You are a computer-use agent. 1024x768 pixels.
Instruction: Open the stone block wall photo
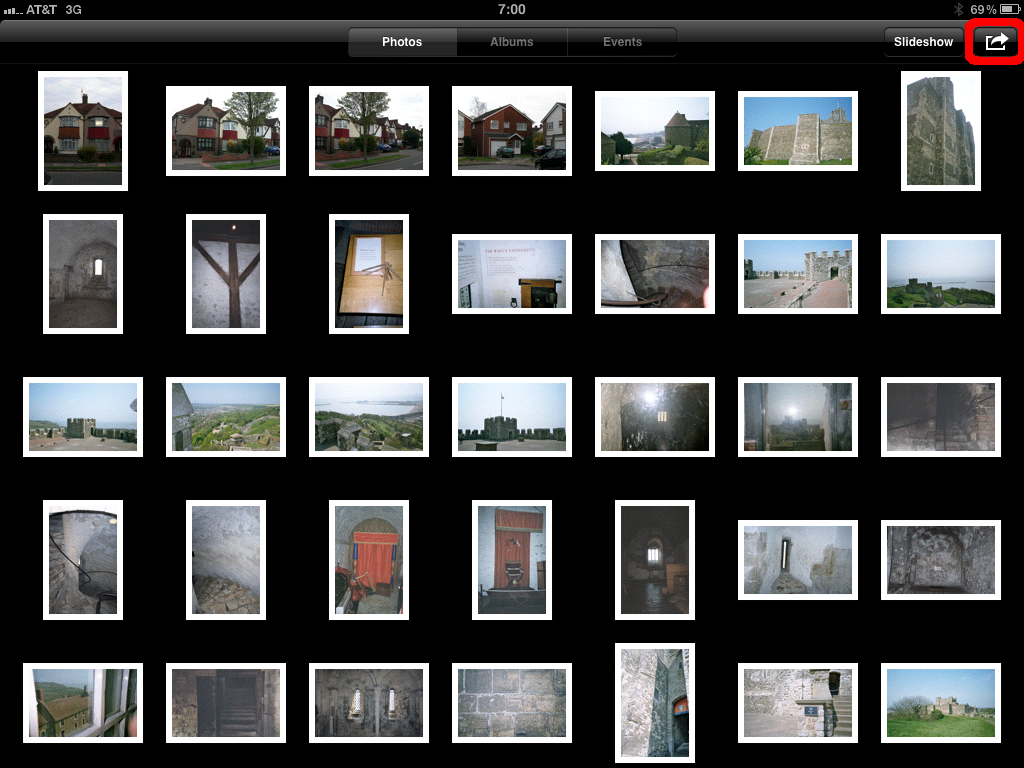pos(511,703)
